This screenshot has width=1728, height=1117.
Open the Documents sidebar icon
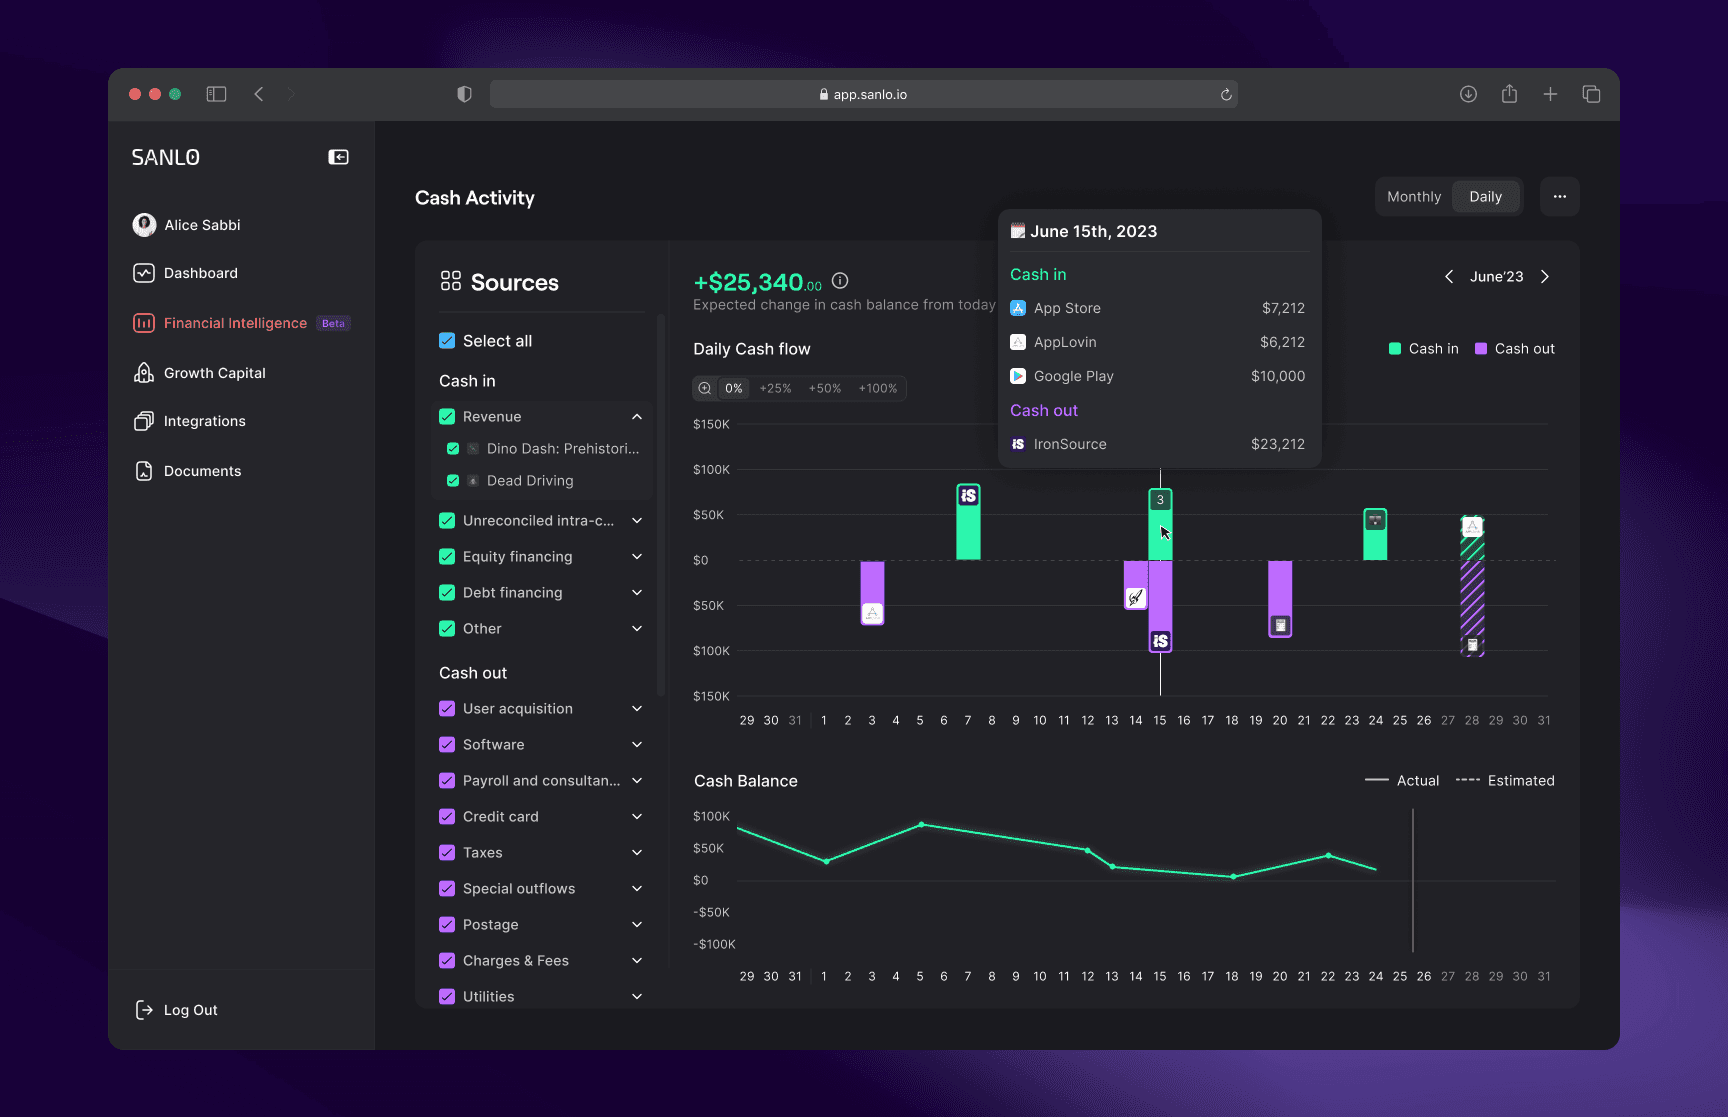144,471
